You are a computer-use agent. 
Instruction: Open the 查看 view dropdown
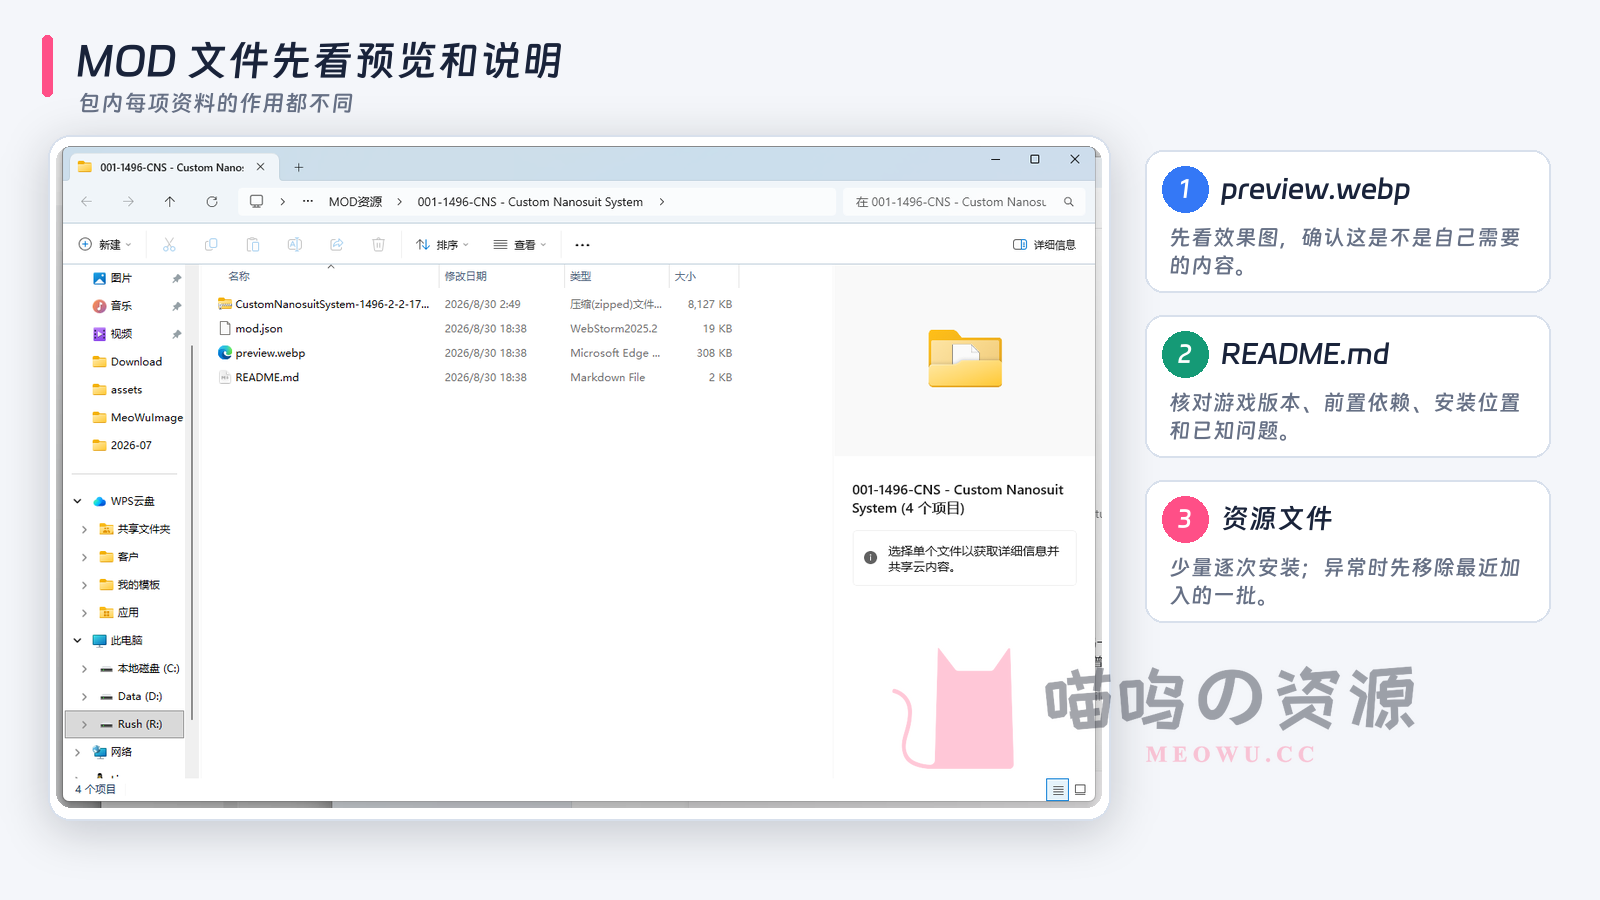(520, 244)
